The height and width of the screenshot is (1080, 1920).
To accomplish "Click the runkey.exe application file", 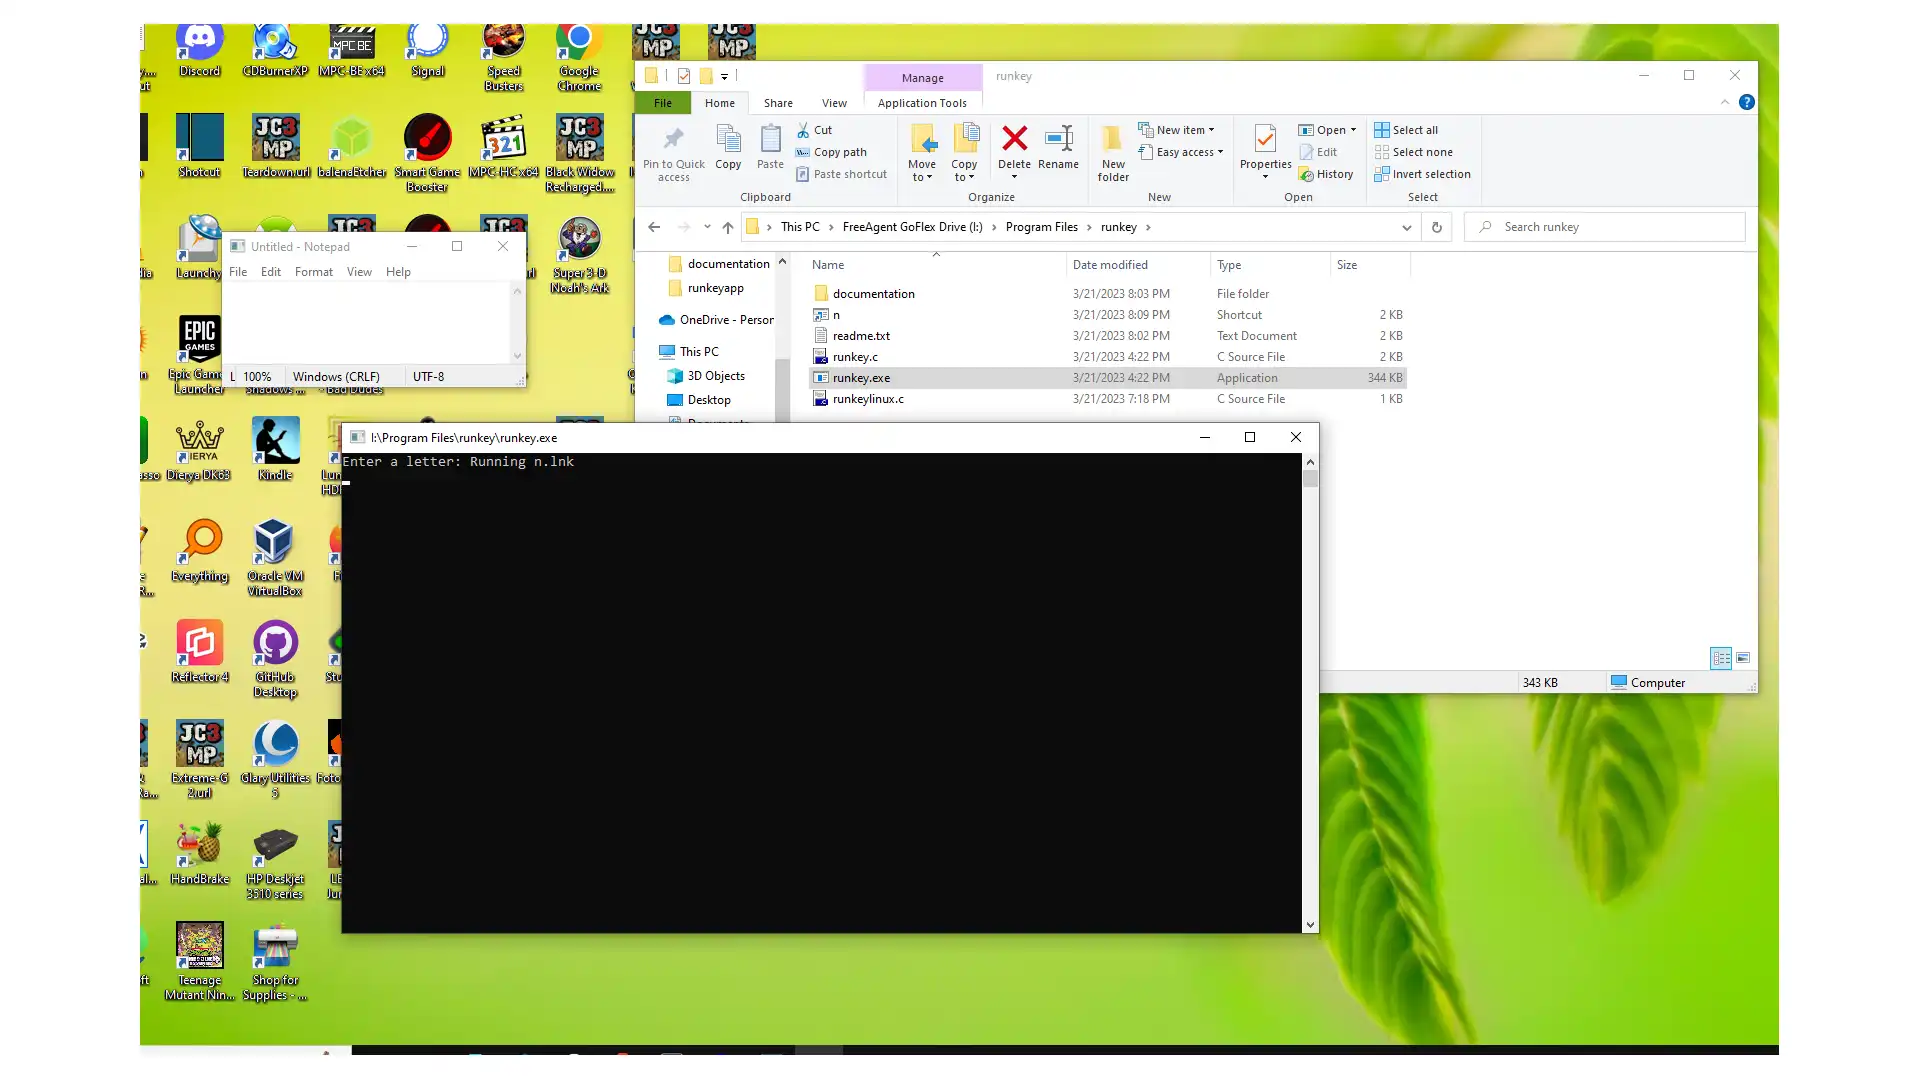I will (860, 377).
